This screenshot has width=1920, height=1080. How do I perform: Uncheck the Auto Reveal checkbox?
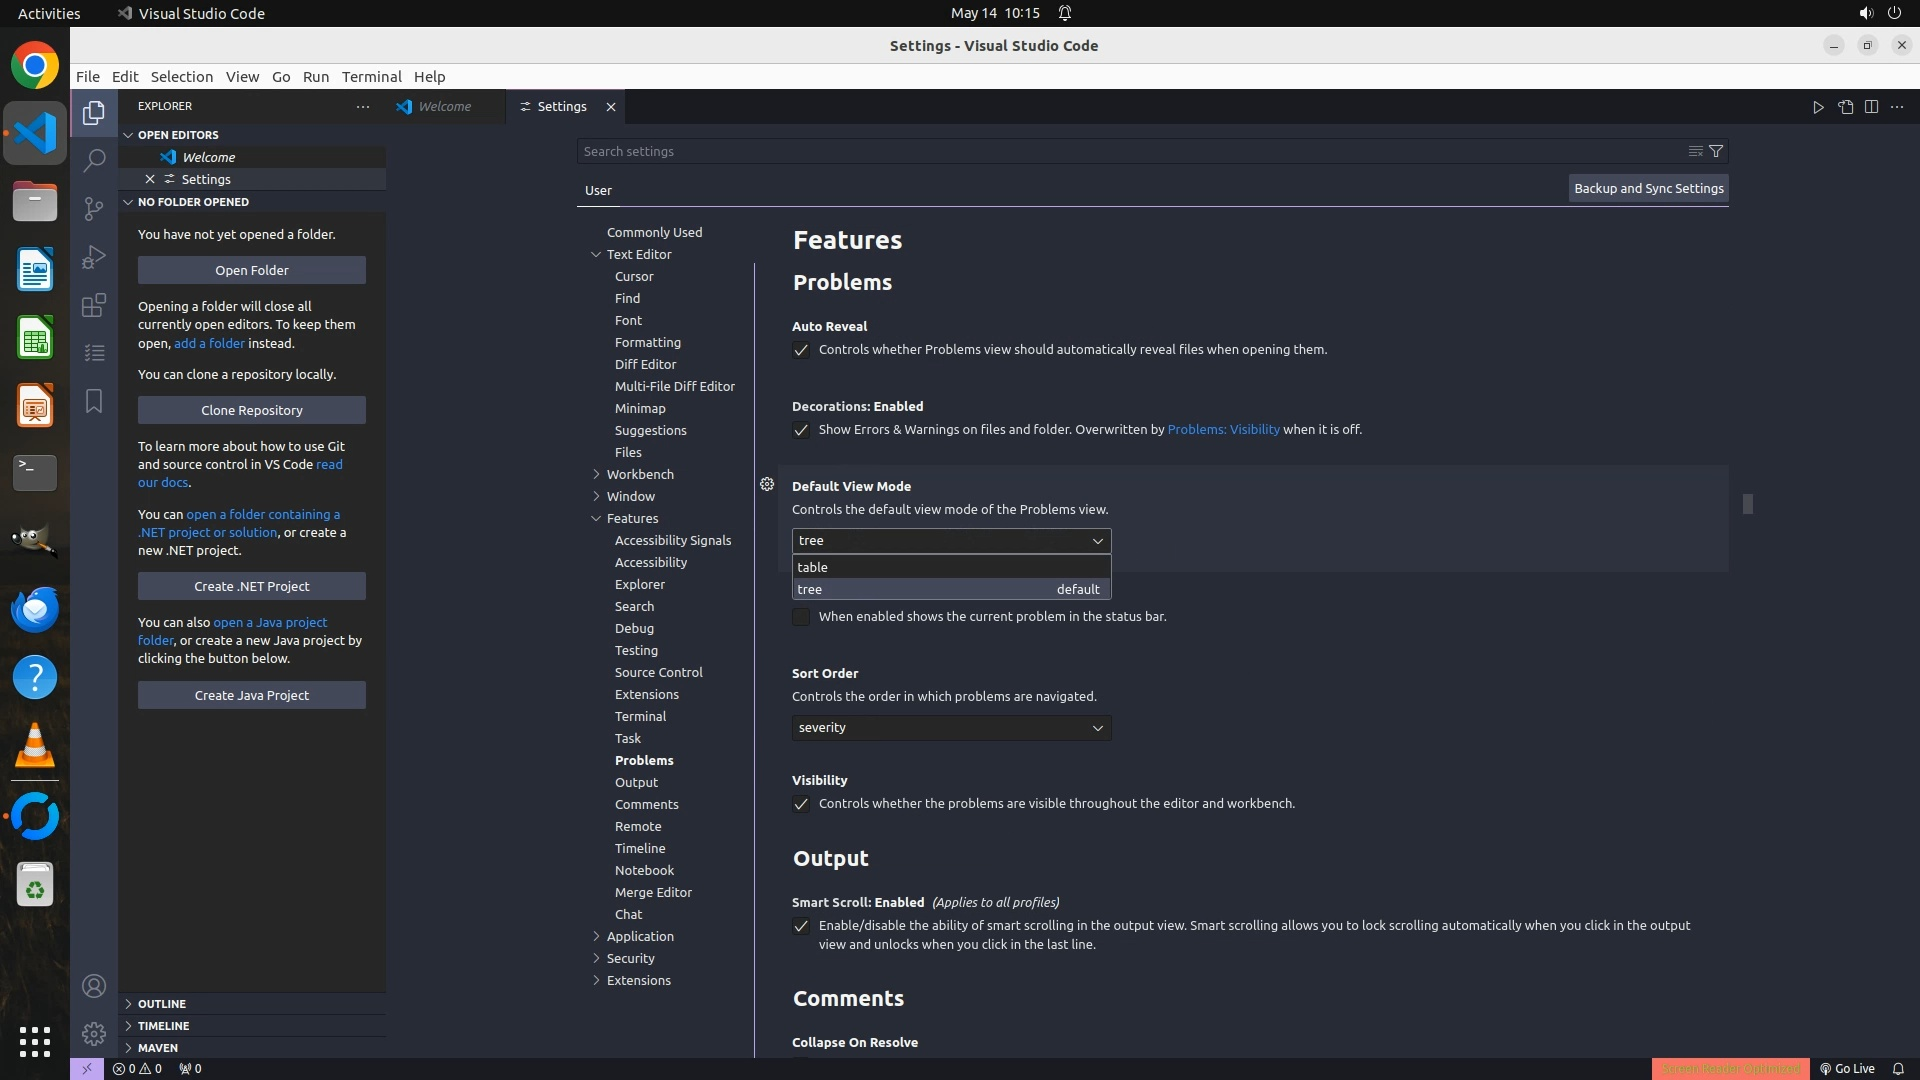[x=801, y=350]
